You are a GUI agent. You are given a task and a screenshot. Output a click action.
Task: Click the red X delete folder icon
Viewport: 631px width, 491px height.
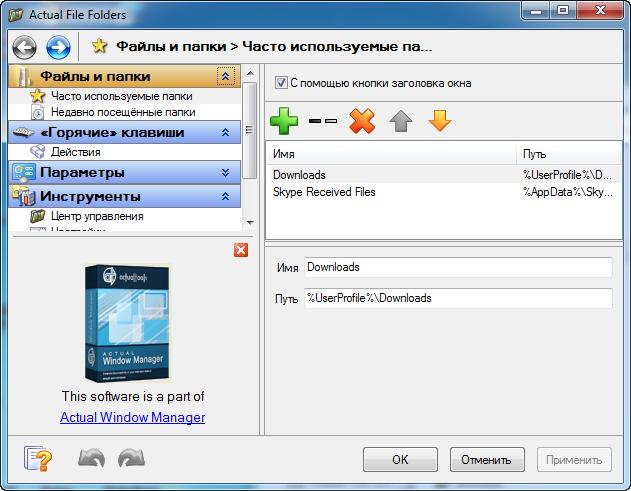362,121
